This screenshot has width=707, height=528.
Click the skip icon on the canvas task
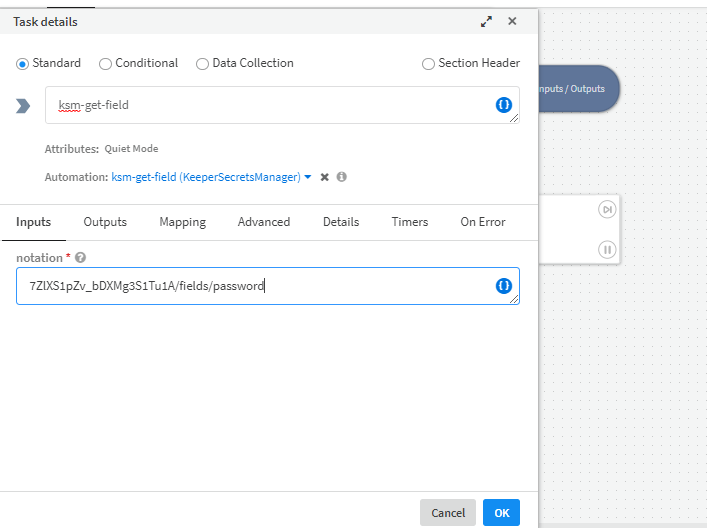[x=607, y=209]
